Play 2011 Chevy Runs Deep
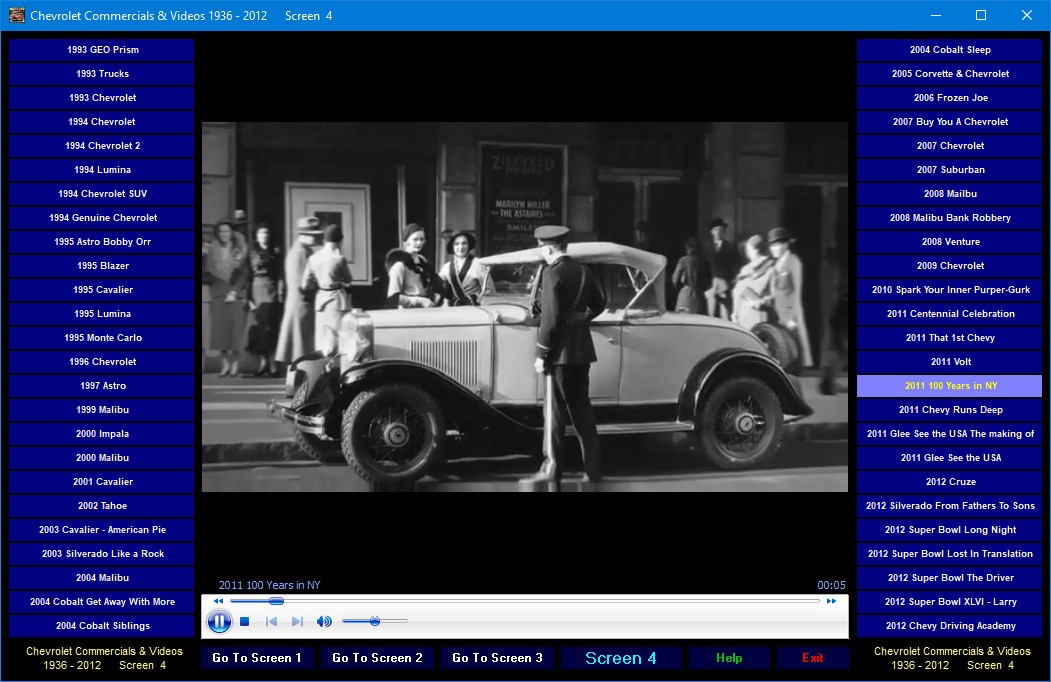The width and height of the screenshot is (1051, 682). [x=950, y=410]
